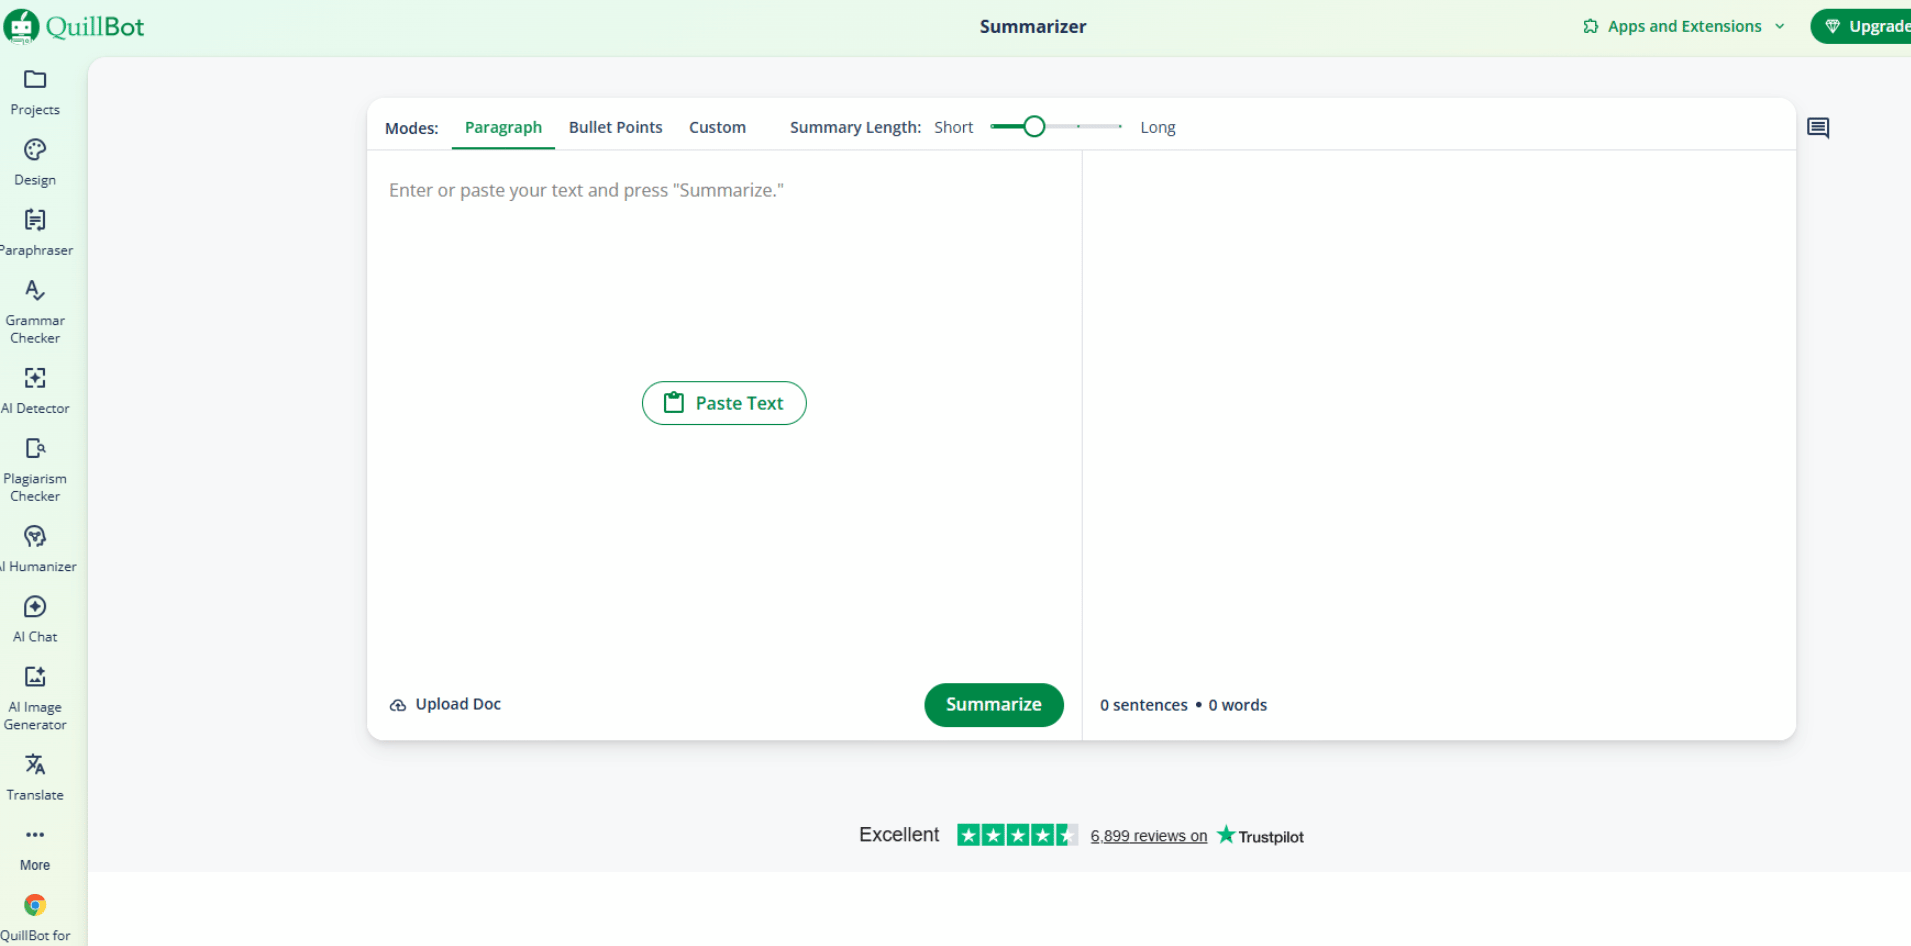Open the Plagiarism Checker tool
The image size is (1911, 946).
point(35,470)
